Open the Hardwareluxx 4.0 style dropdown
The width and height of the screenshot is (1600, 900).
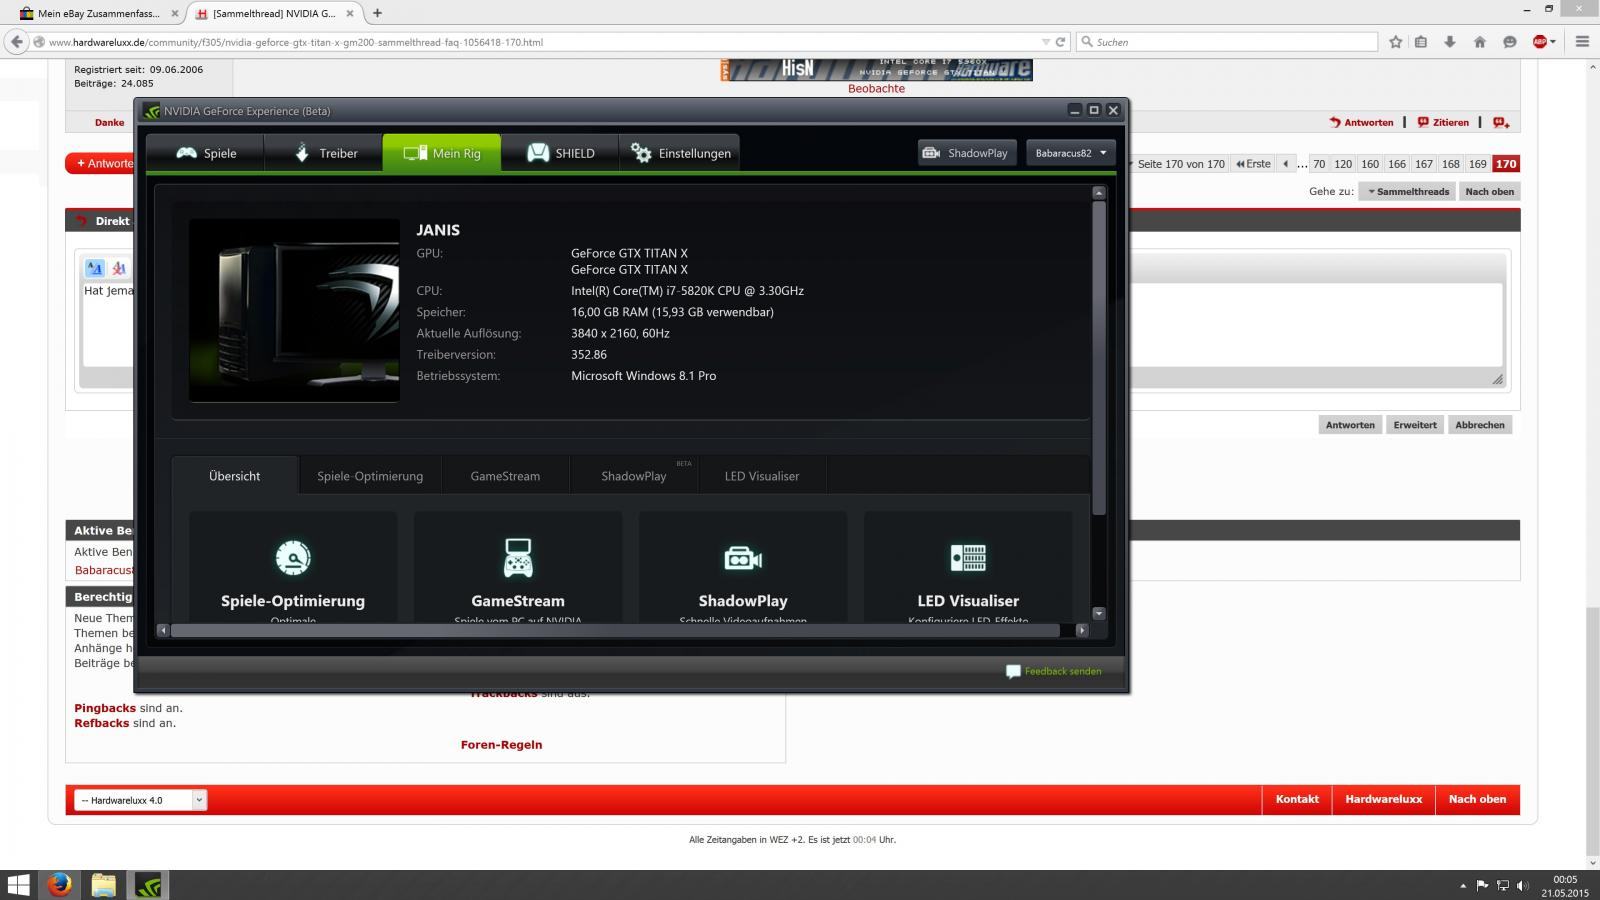[x=140, y=800]
